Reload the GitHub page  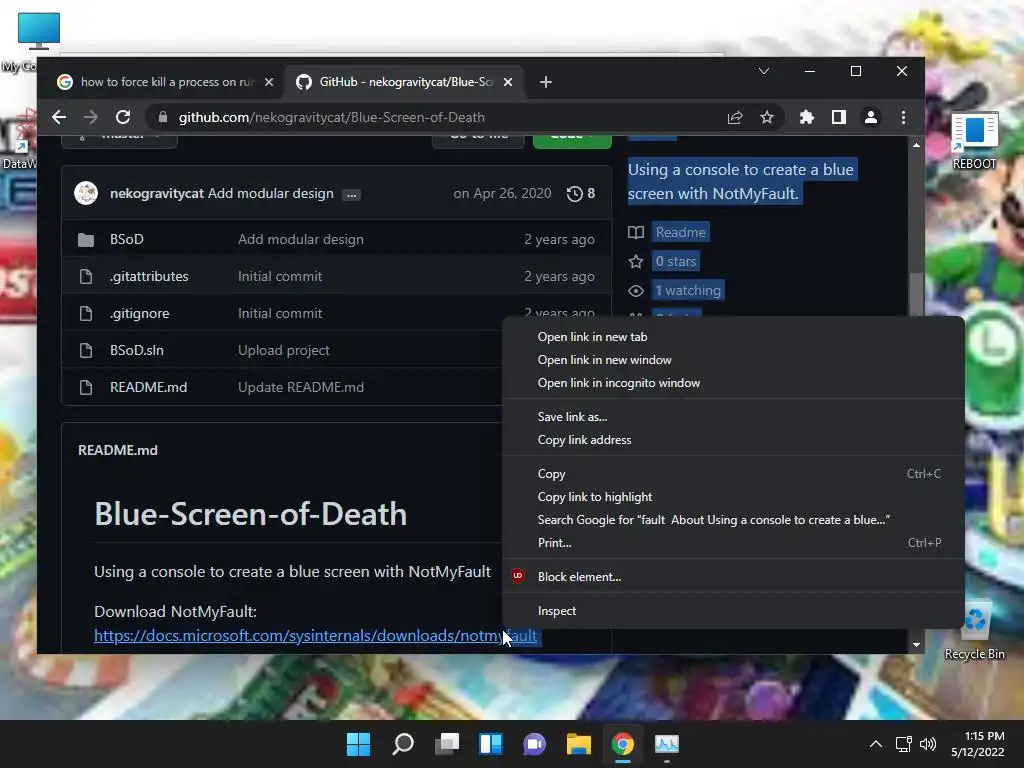[123, 117]
